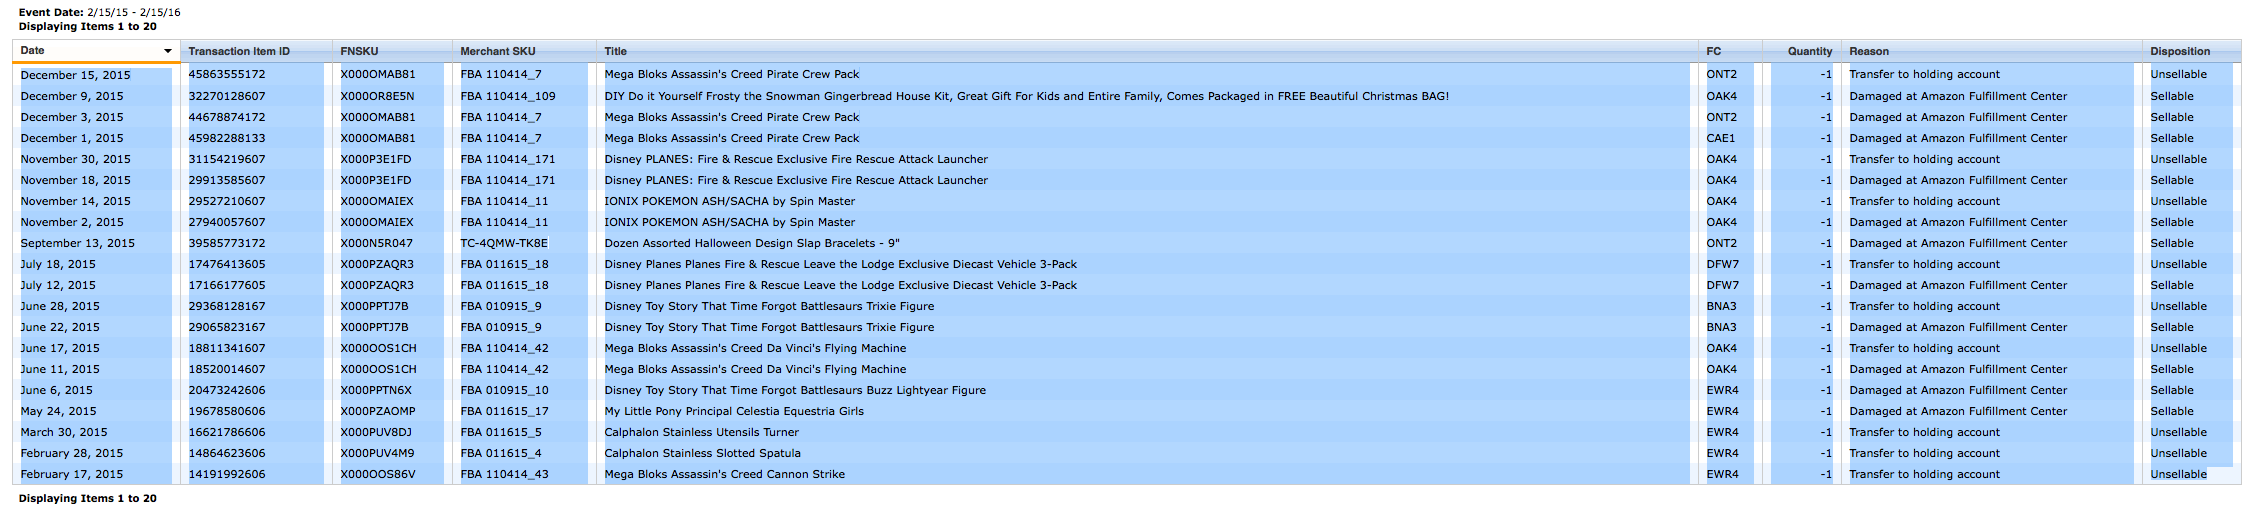The height and width of the screenshot is (512, 2261).
Task: Select date cell February 28, 2015
Action: 72,453
